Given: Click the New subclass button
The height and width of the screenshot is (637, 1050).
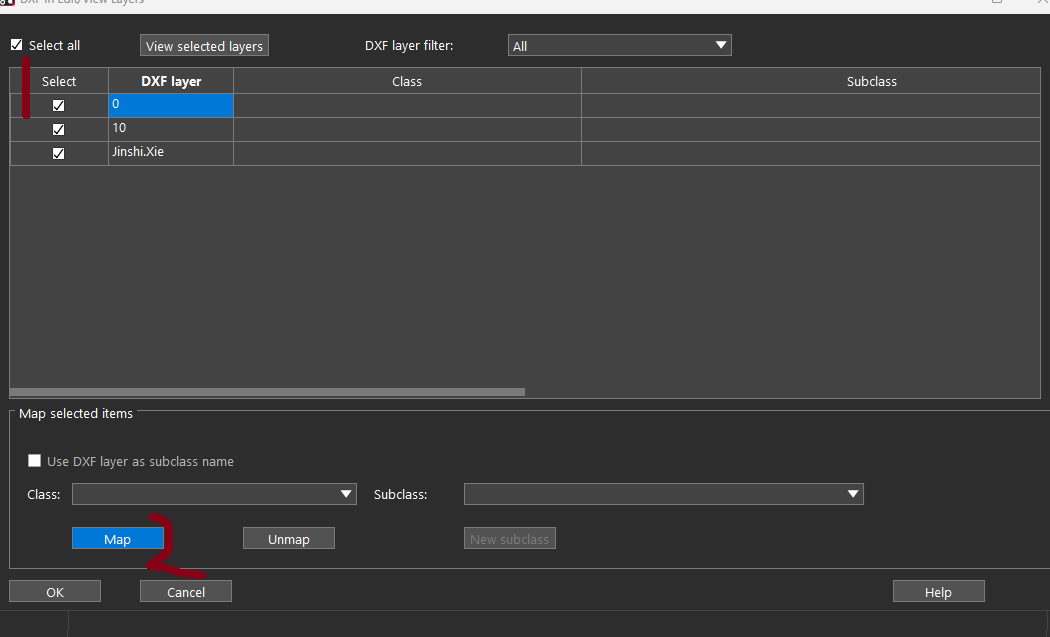Looking at the screenshot, I should pos(510,539).
